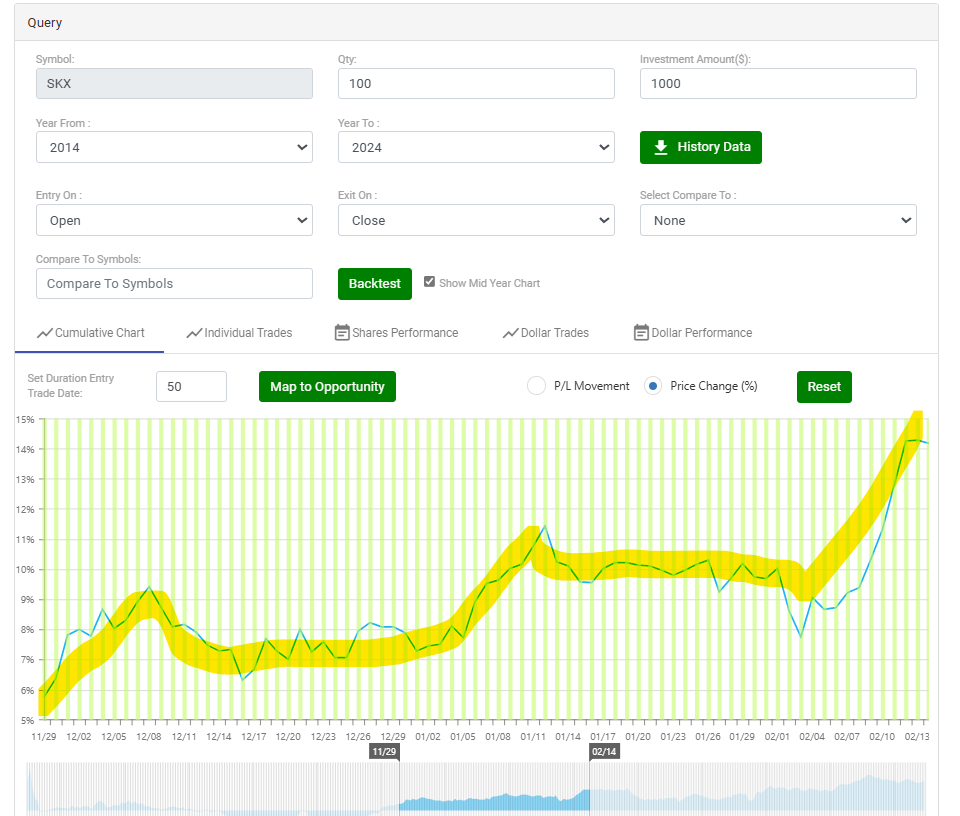This screenshot has height=816, width=960.
Task: Go to the Shares Performance tab
Action: [397, 333]
